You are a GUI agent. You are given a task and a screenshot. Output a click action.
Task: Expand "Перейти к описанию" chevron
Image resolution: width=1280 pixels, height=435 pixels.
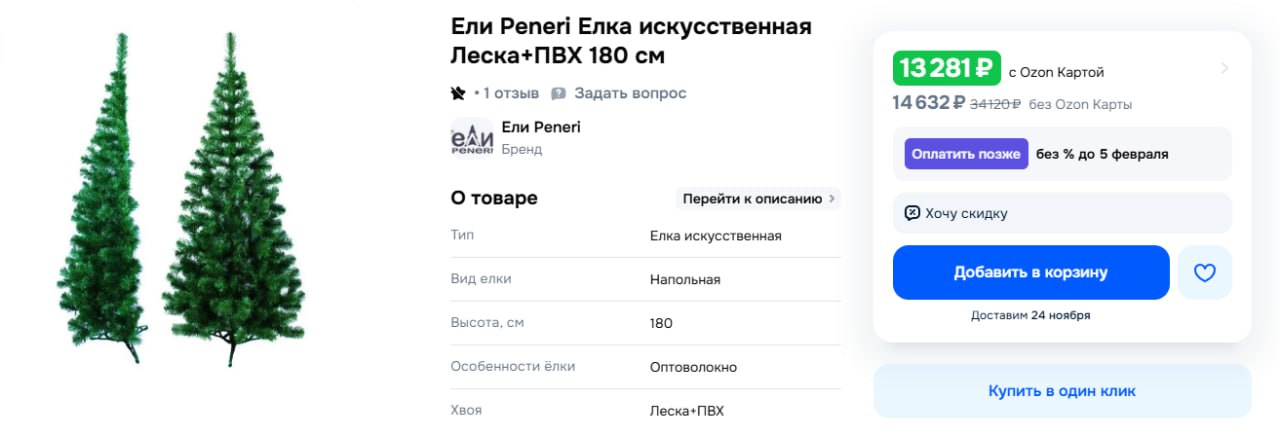(x=832, y=198)
